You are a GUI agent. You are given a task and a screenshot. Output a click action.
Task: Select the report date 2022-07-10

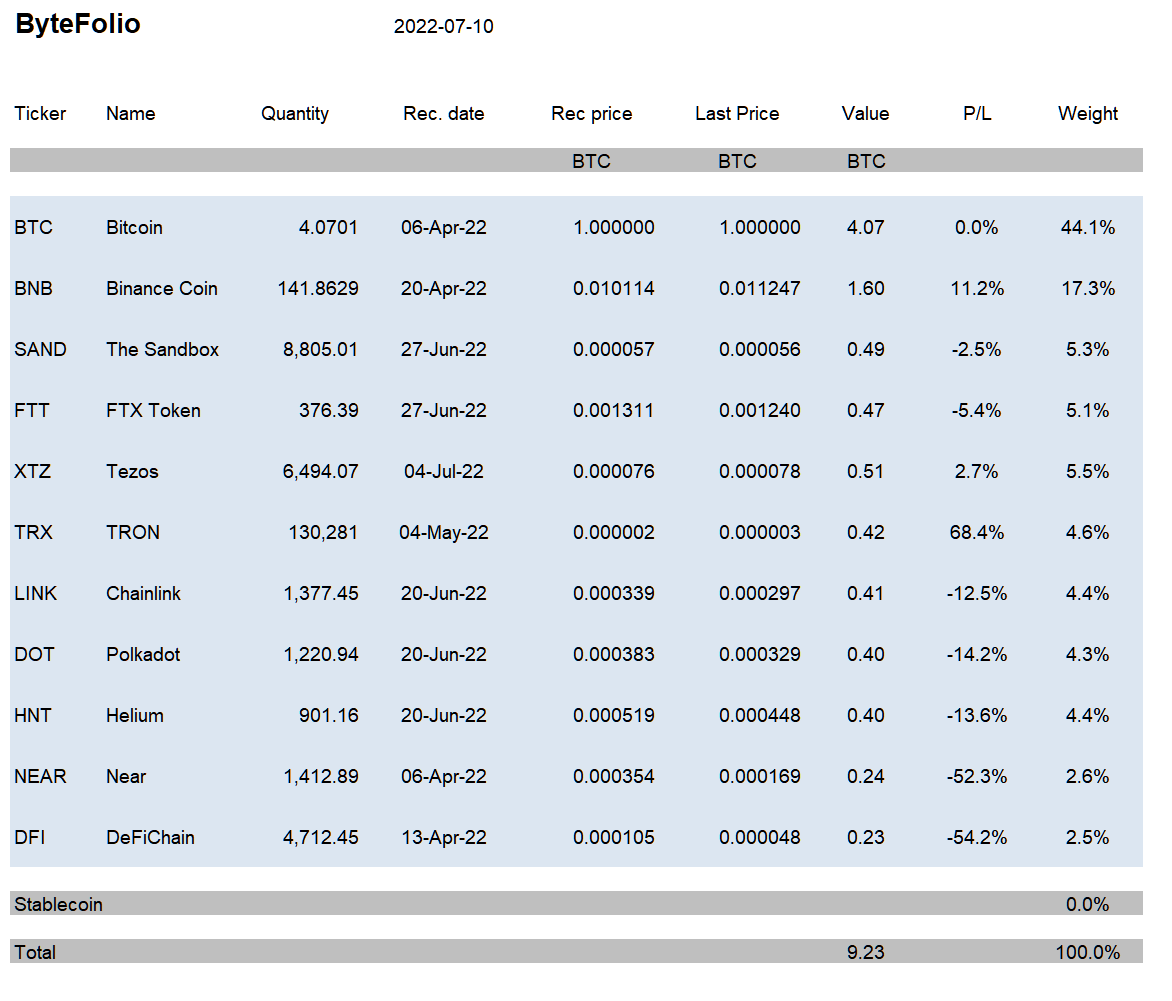pos(443,27)
